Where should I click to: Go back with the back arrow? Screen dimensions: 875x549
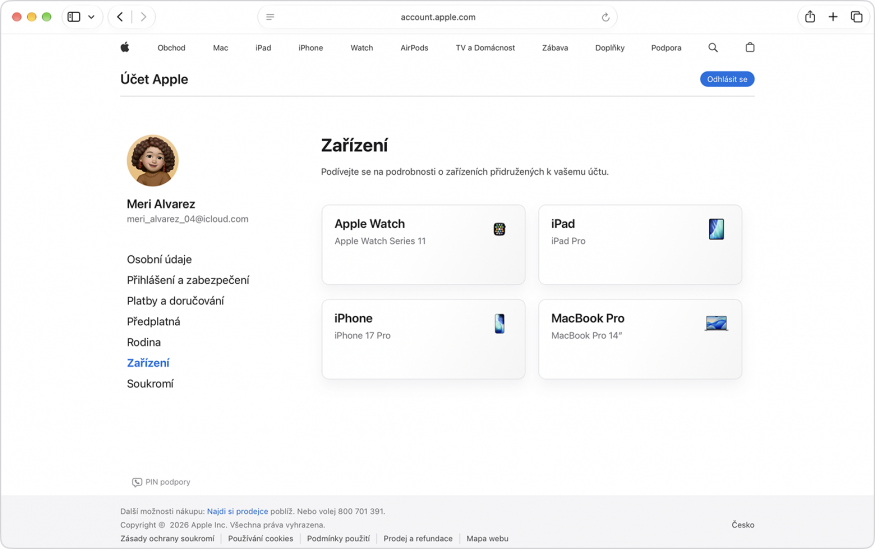click(120, 17)
